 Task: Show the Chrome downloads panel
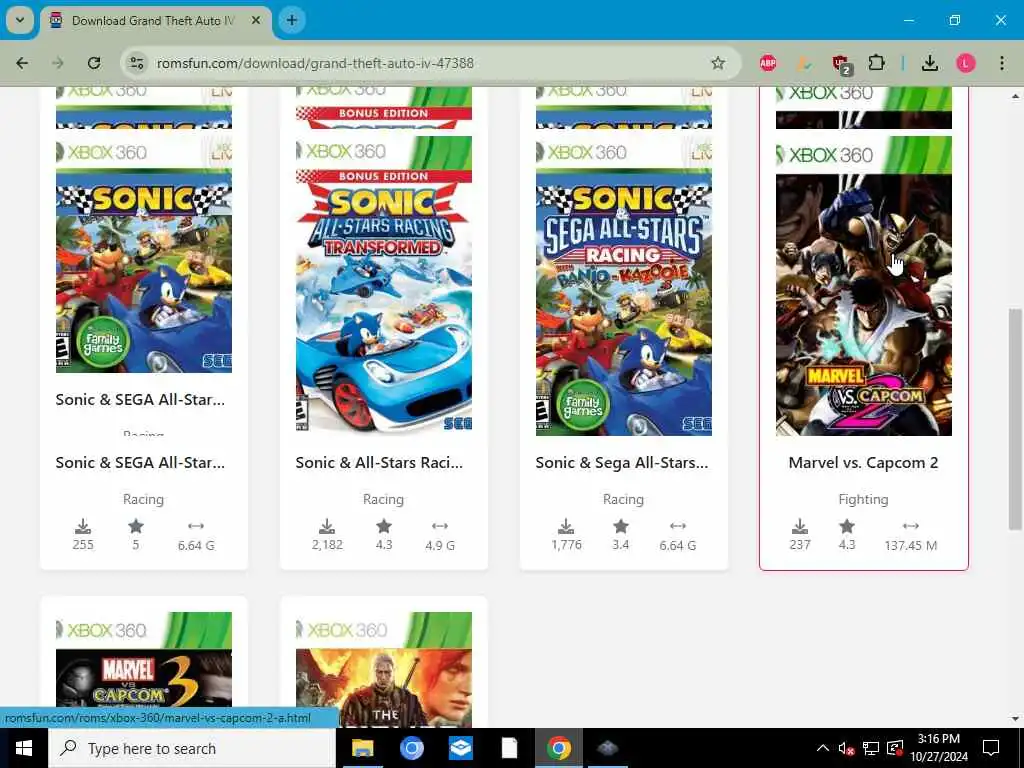930,63
